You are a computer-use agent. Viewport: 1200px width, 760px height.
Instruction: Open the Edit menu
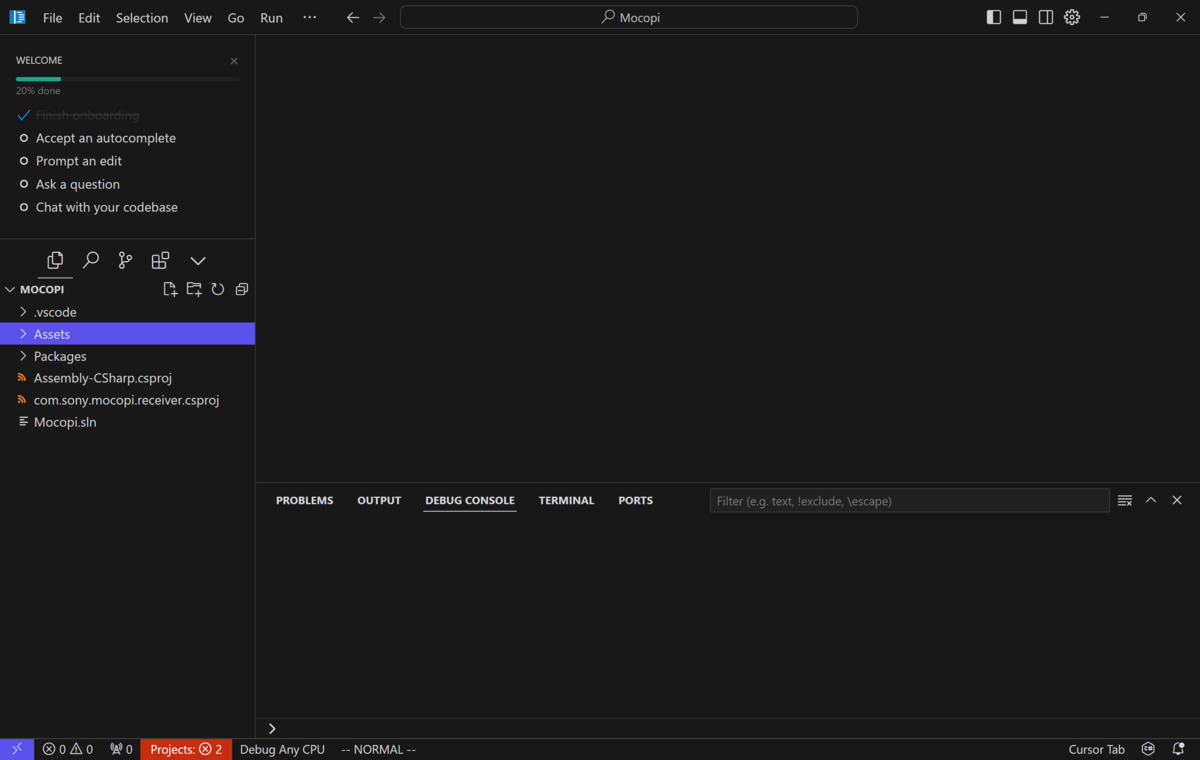point(89,18)
